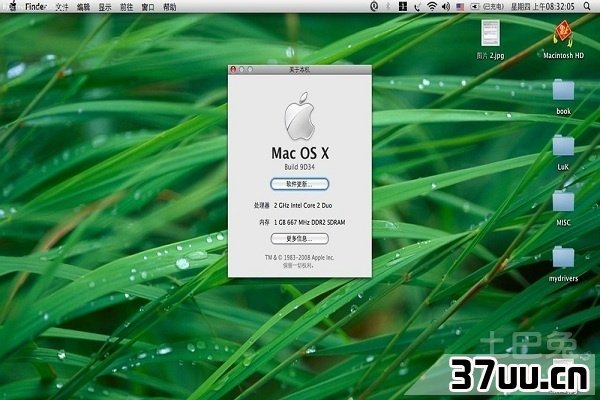This screenshot has height=400, width=600.
Task: Click the phone/modem status icon
Action: 417,7
